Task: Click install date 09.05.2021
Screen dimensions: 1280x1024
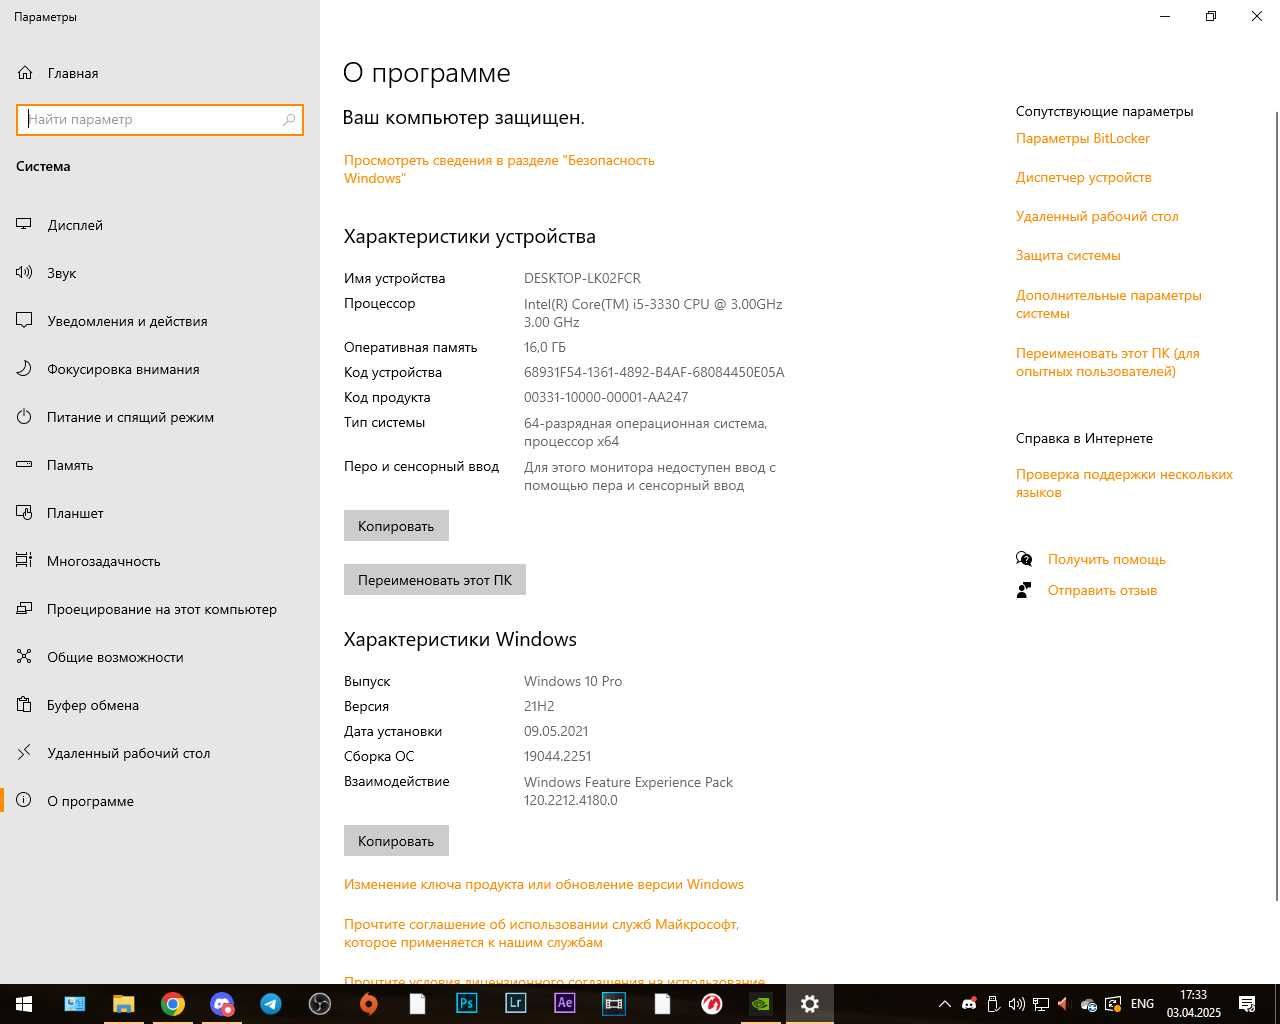Action: (556, 731)
